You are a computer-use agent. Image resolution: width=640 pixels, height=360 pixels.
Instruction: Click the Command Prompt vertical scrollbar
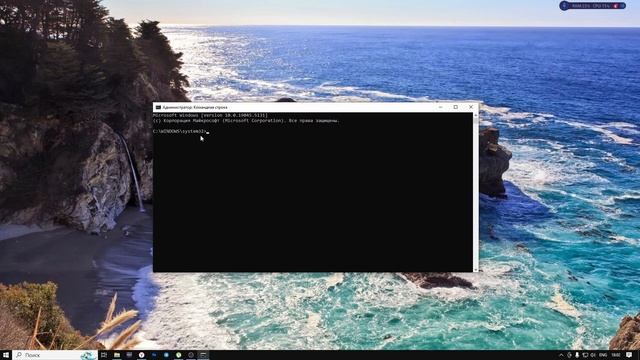click(476, 192)
